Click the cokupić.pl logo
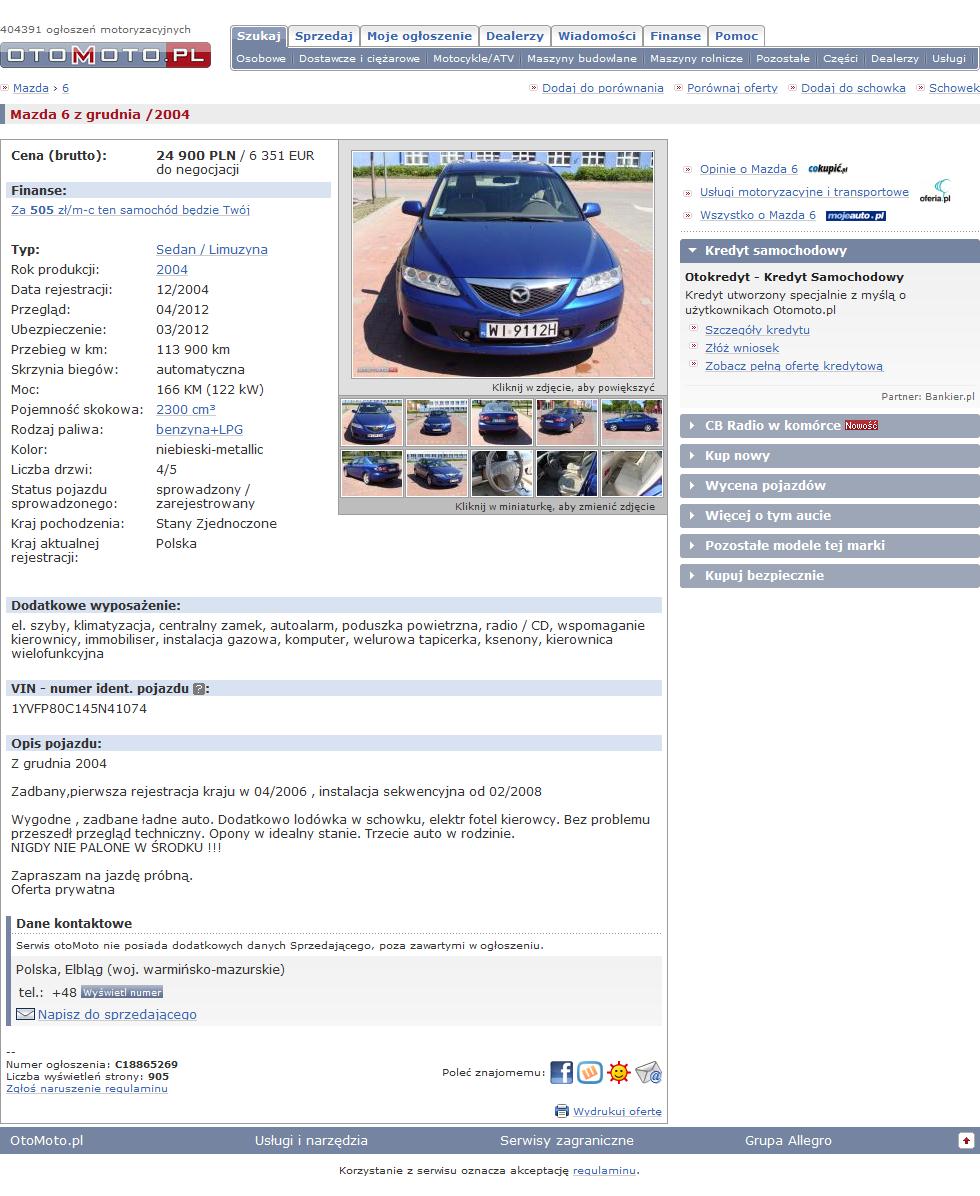Image resolution: width=980 pixels, height=1196 pixels. pos(827,169)
